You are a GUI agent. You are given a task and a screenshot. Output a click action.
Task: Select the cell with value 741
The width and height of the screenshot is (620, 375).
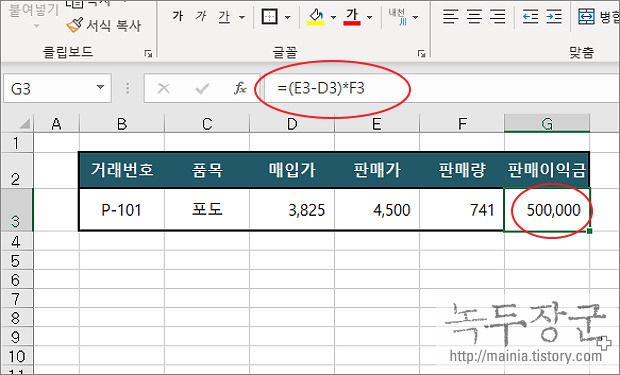tap(462, 210)
